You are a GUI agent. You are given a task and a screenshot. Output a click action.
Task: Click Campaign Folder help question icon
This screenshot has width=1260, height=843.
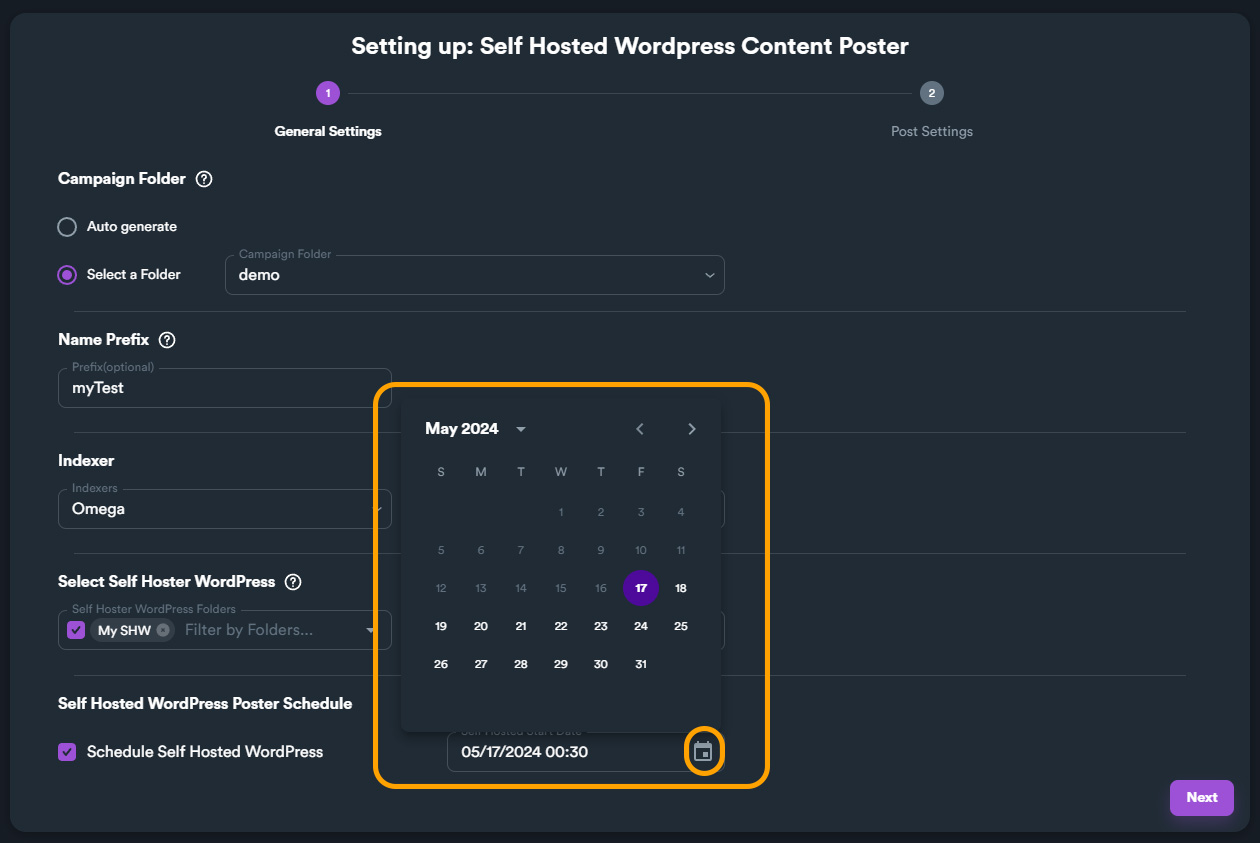coord(204,179)
